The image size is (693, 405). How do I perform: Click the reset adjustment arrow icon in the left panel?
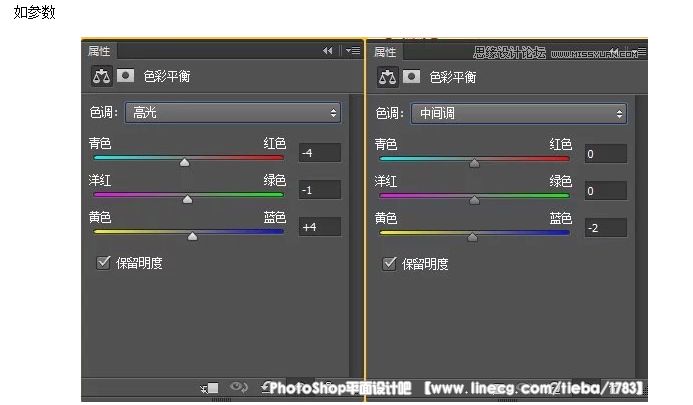pyautogui.click(x=265, y=387)
